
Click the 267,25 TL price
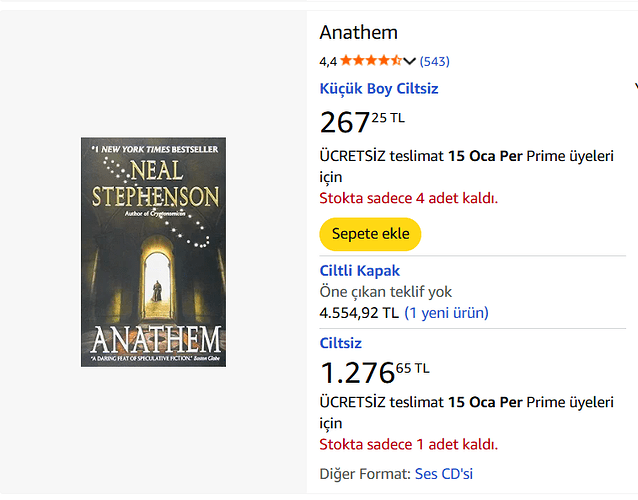point(361,122)
